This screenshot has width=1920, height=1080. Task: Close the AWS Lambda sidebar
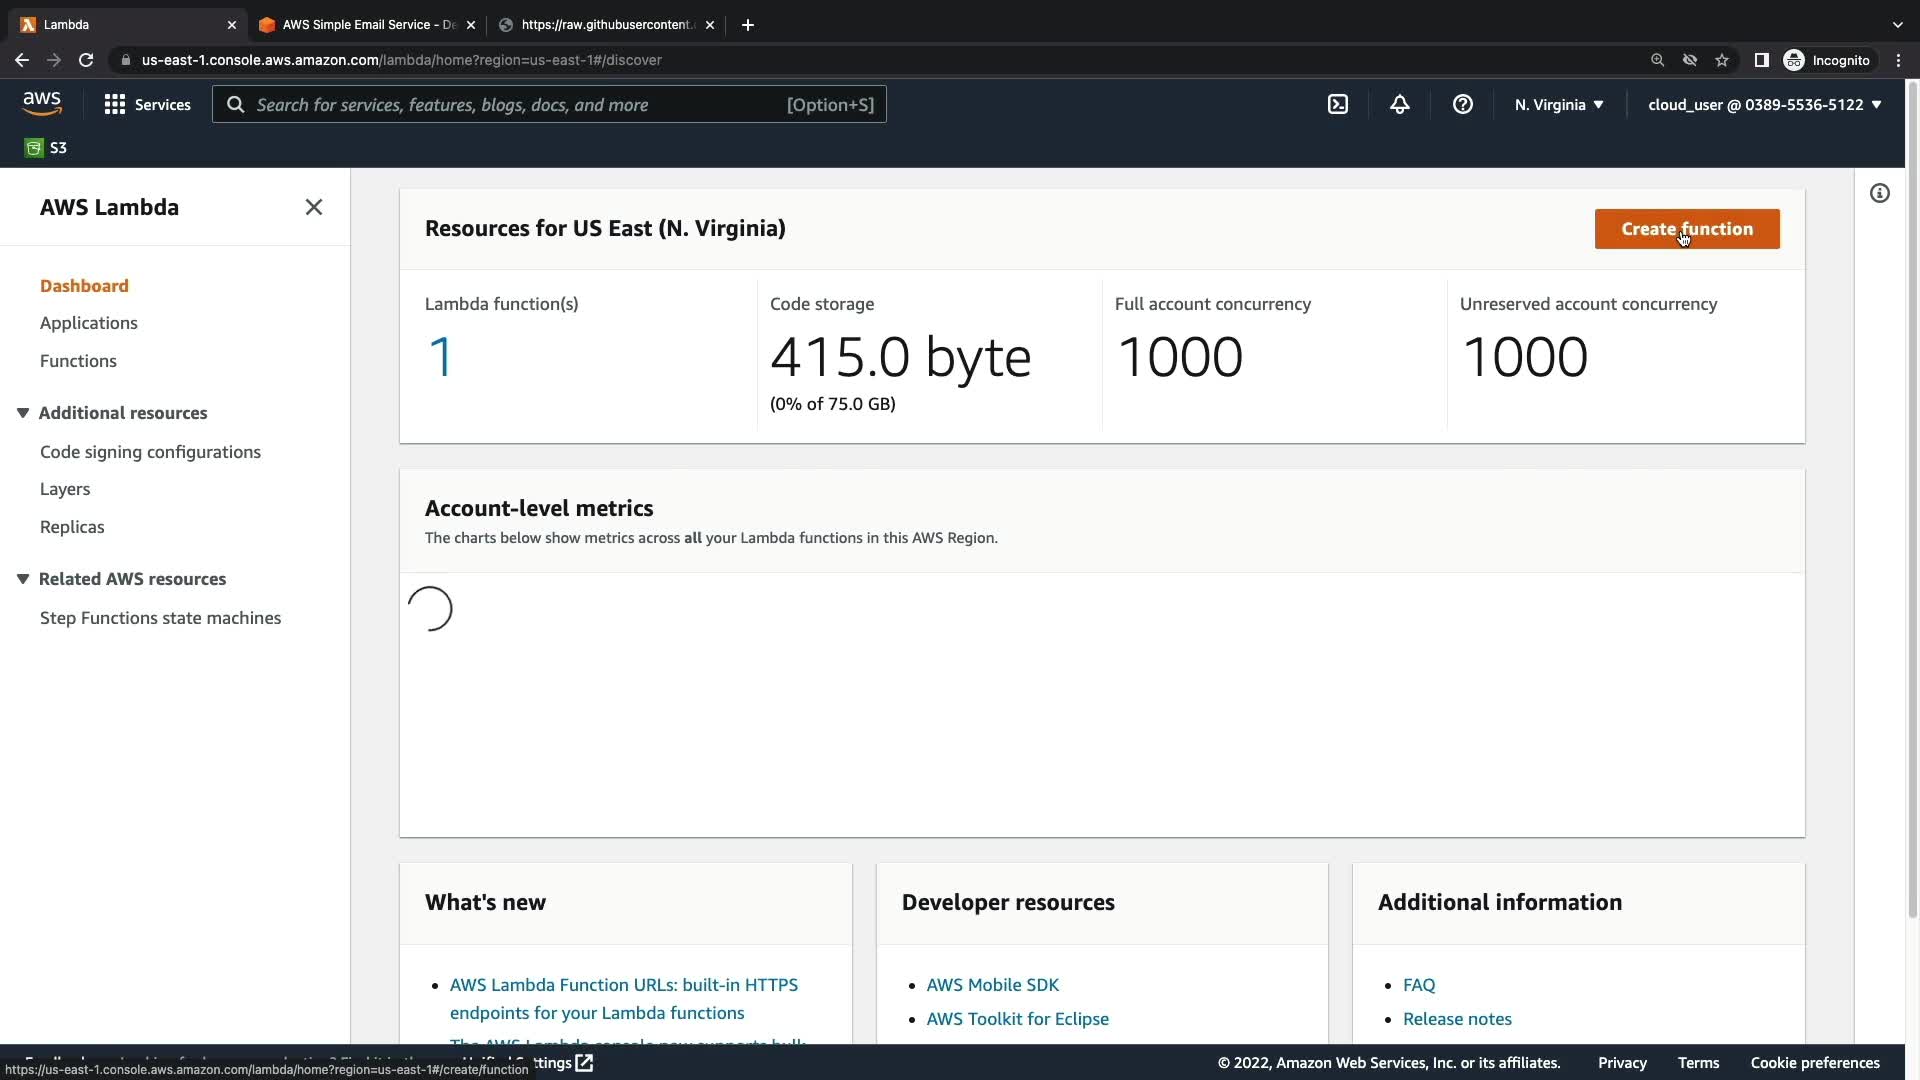[x=313, y=207]
